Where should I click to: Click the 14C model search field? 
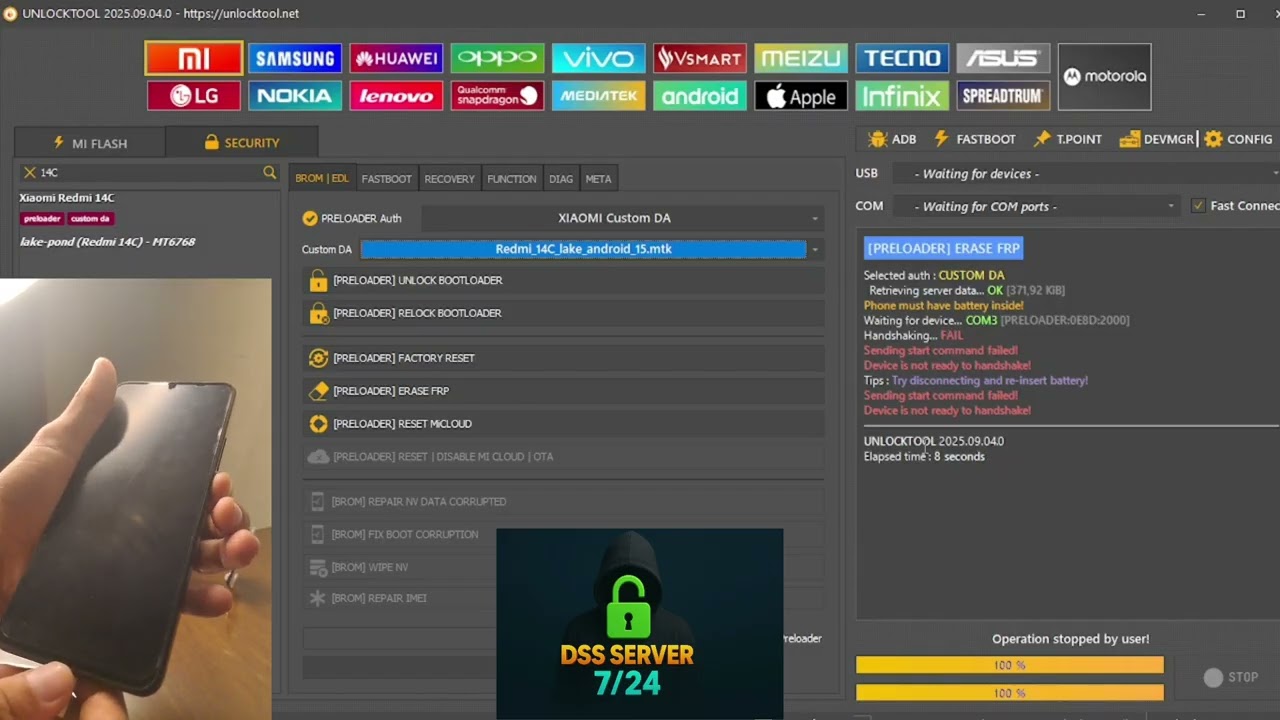click(148, 173)
